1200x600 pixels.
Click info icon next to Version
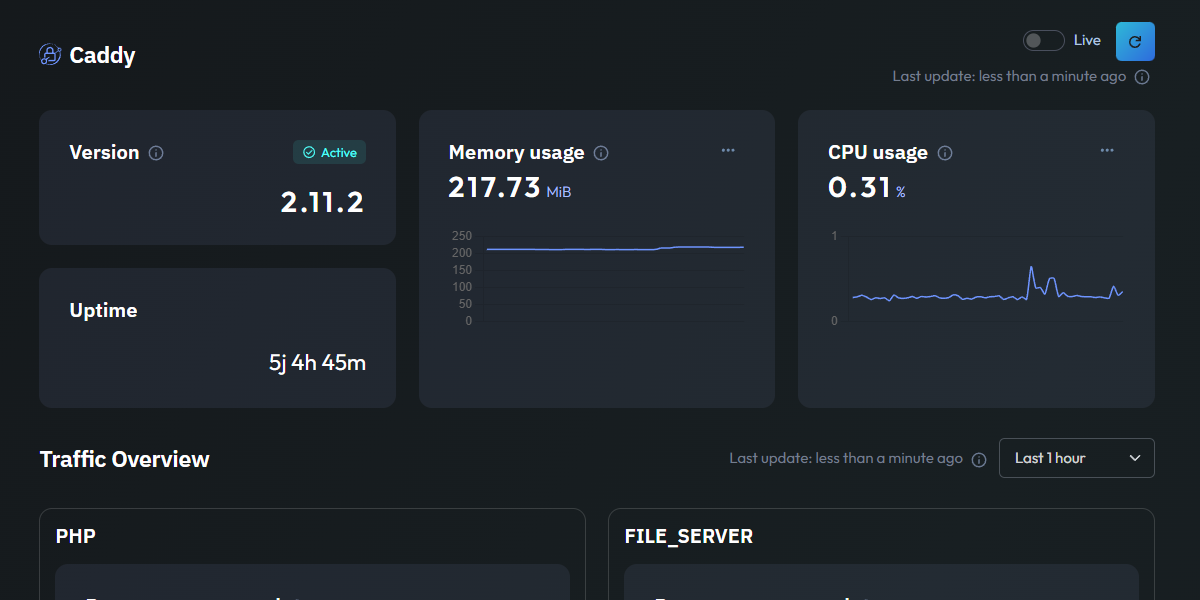pos(156,153)
